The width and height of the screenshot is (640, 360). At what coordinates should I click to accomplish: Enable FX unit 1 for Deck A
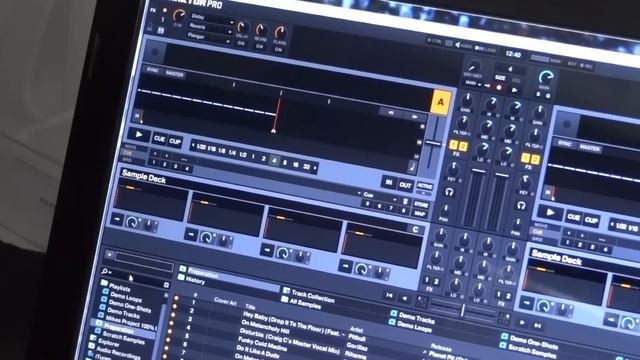(453, 144)
